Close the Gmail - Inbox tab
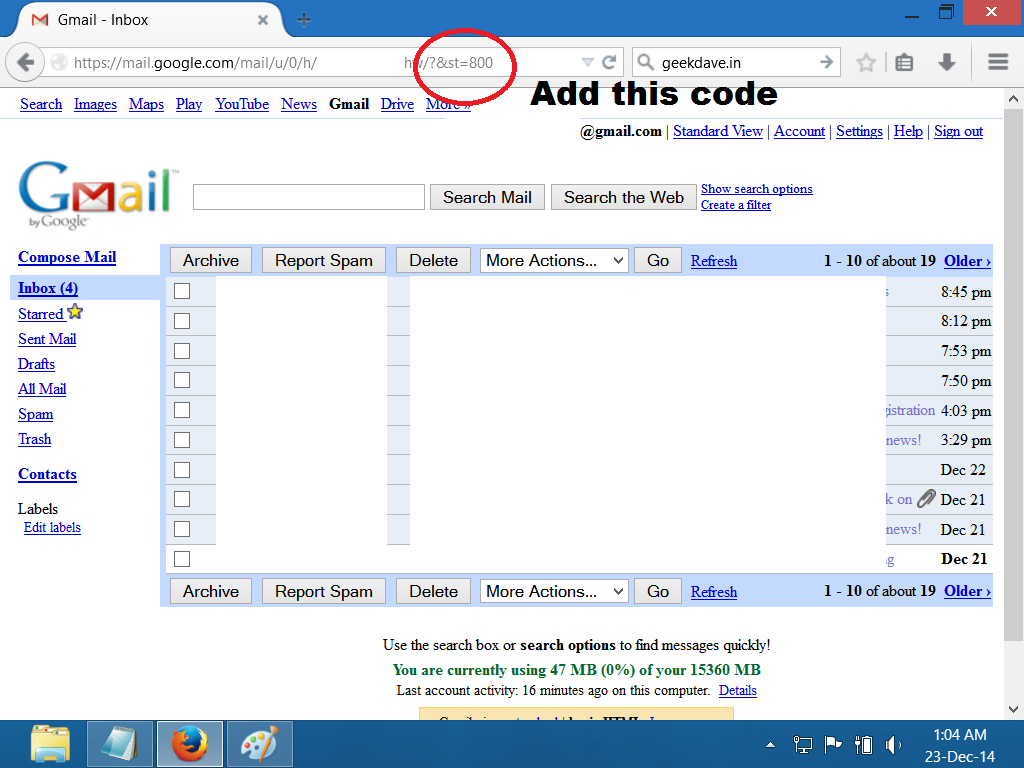This screenshot has height=768, width=1024. click(263, 20)
